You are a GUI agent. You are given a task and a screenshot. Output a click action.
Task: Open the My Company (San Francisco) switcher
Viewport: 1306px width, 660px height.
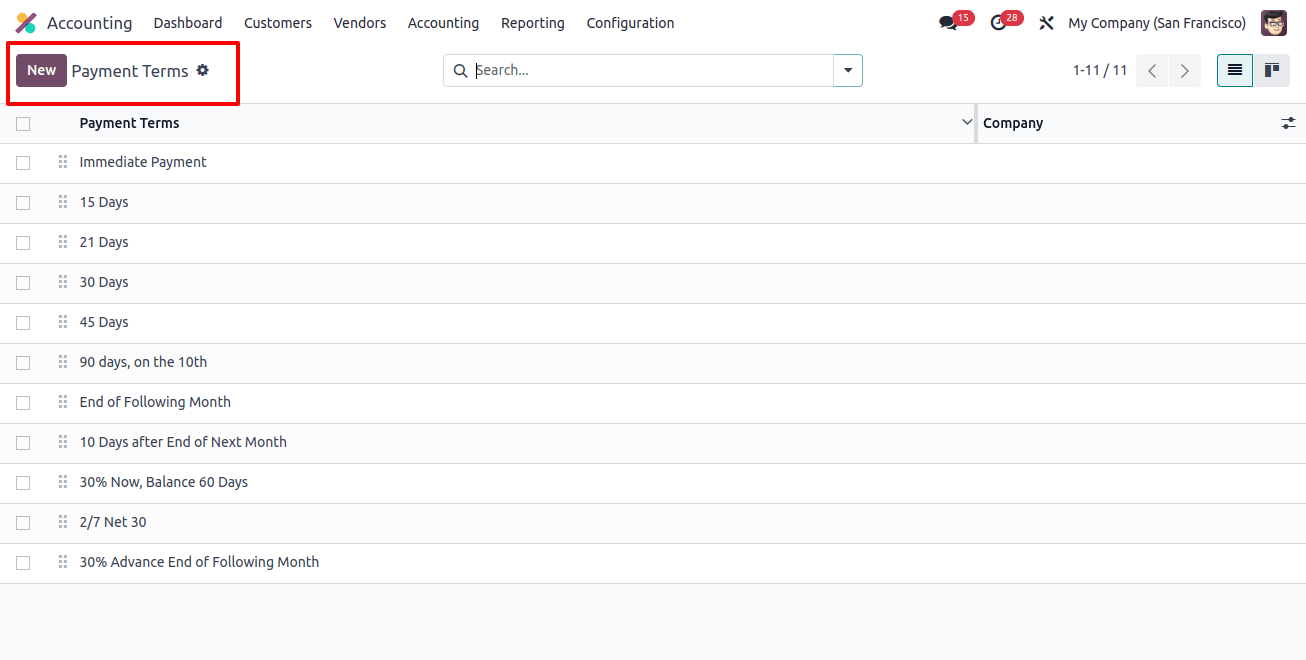point(1157,23)
